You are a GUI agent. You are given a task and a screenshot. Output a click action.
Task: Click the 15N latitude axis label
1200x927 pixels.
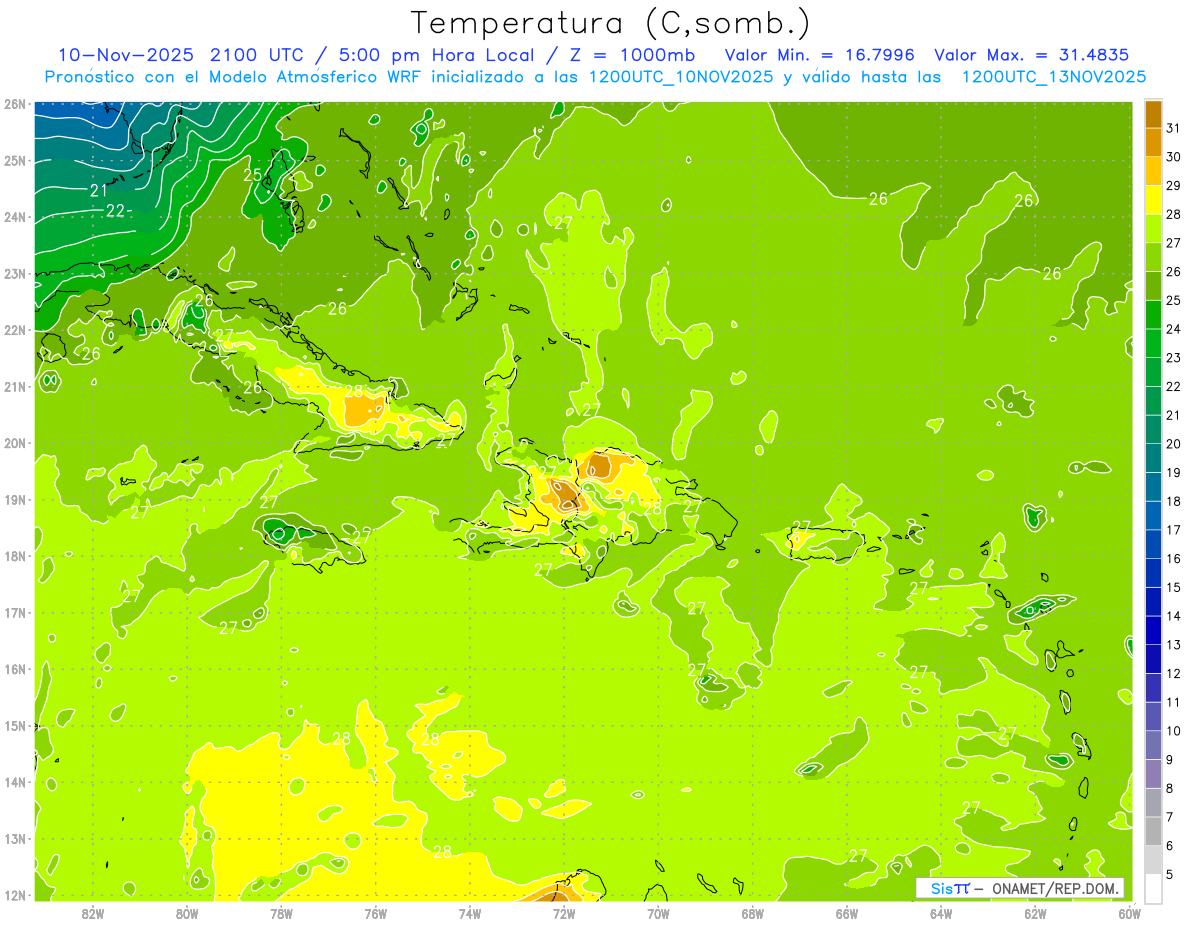coord(15,726)
